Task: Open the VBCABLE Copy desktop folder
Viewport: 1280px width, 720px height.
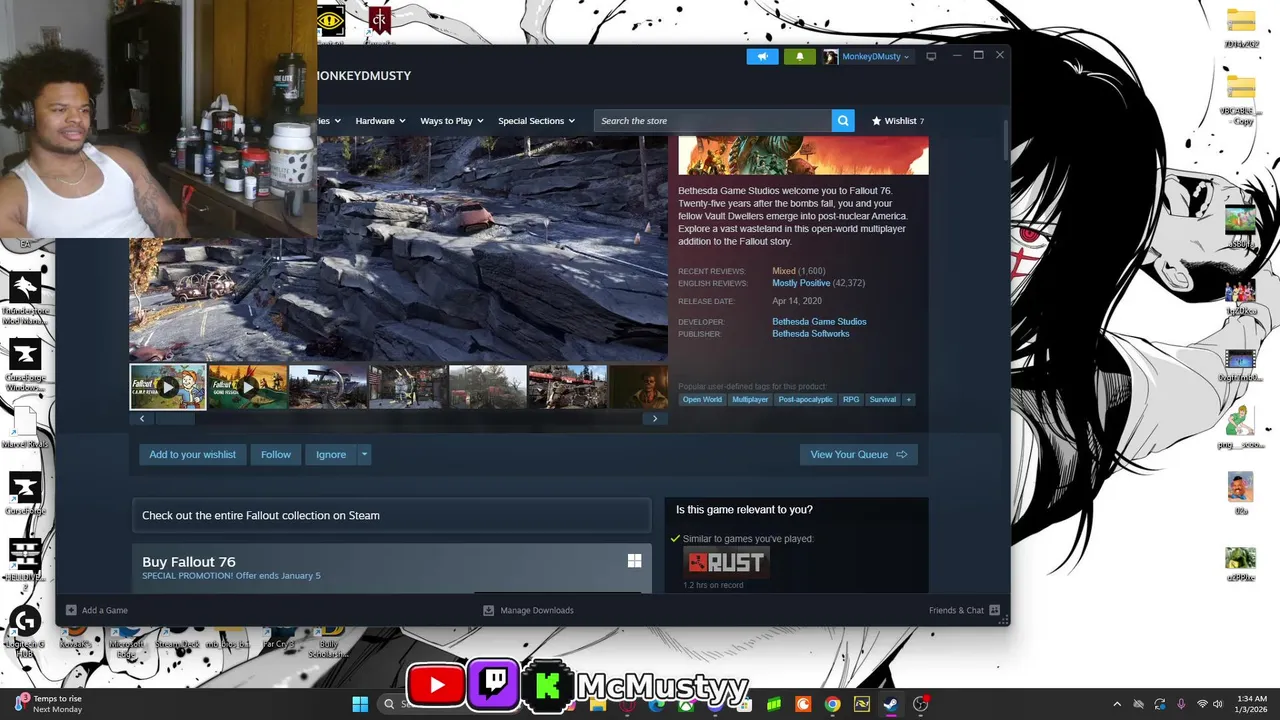Action: tap(1240, 98)
